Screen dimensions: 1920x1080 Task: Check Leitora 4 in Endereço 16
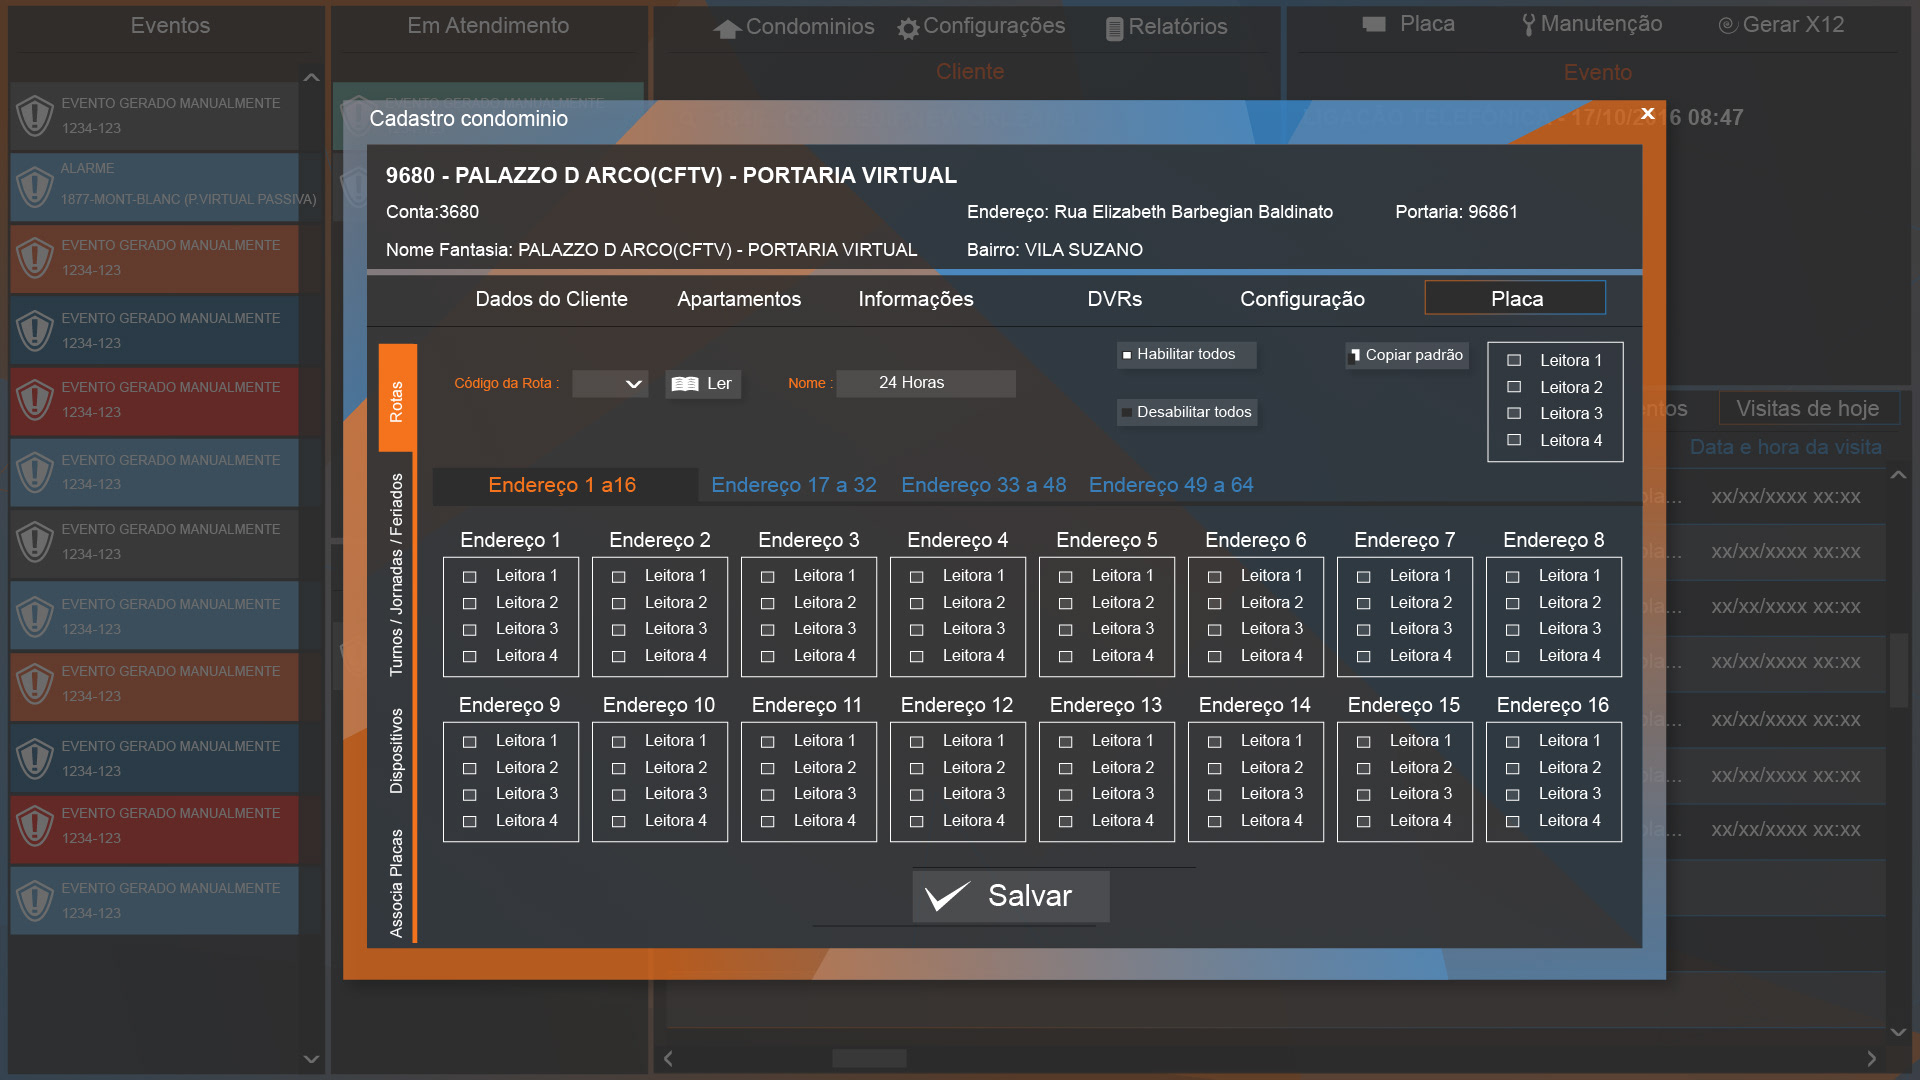coord(1512,822)
